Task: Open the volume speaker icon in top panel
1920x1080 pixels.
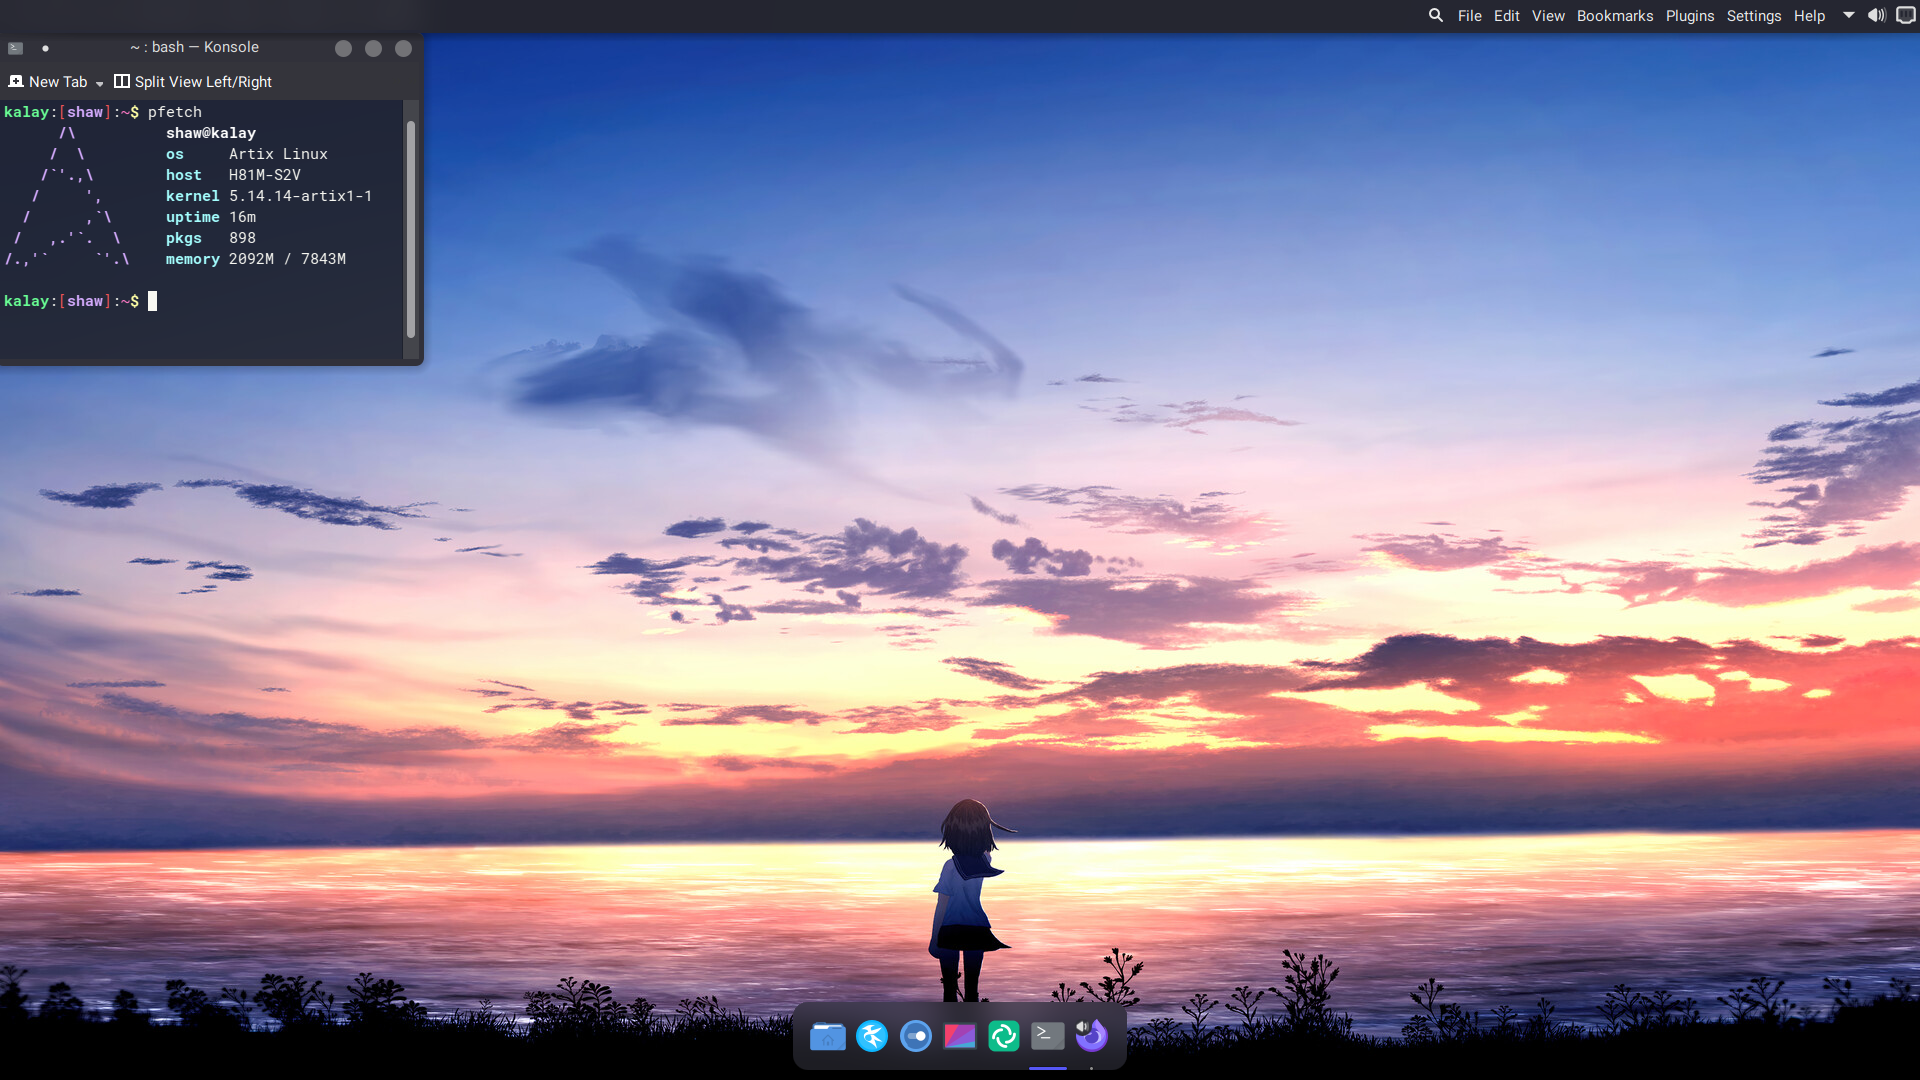Action: point(1877,15)
